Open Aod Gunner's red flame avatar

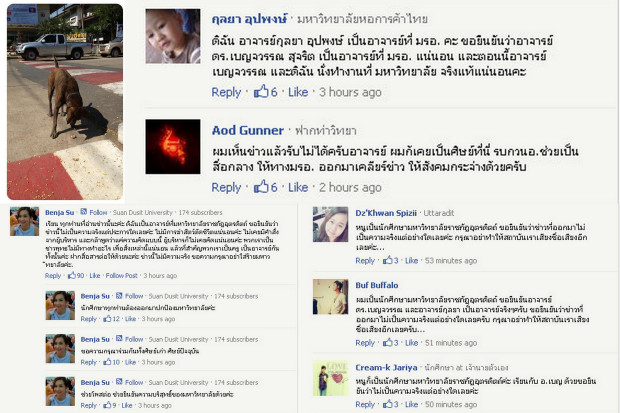tap(173, 147)
